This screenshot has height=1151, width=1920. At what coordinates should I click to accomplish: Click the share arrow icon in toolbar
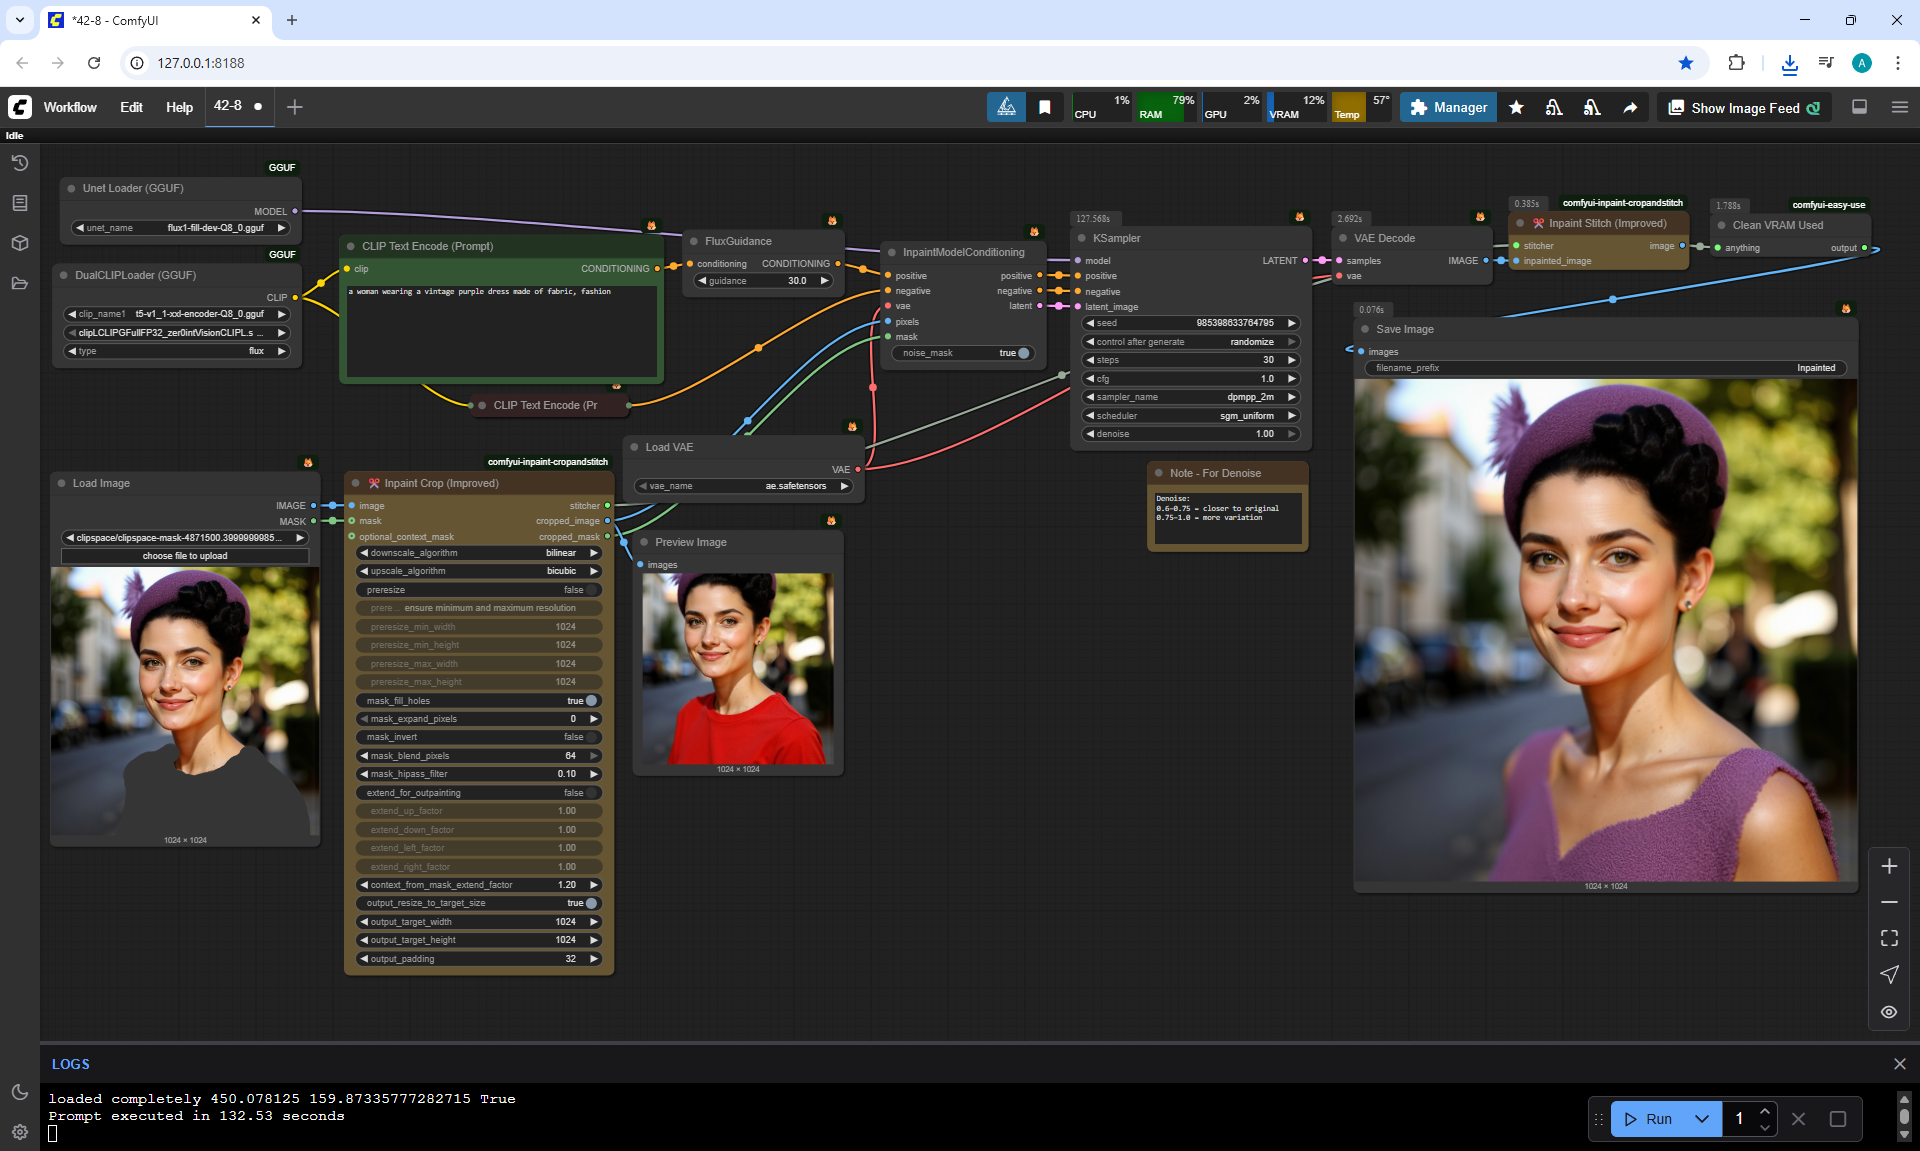tap(1630, 108)
